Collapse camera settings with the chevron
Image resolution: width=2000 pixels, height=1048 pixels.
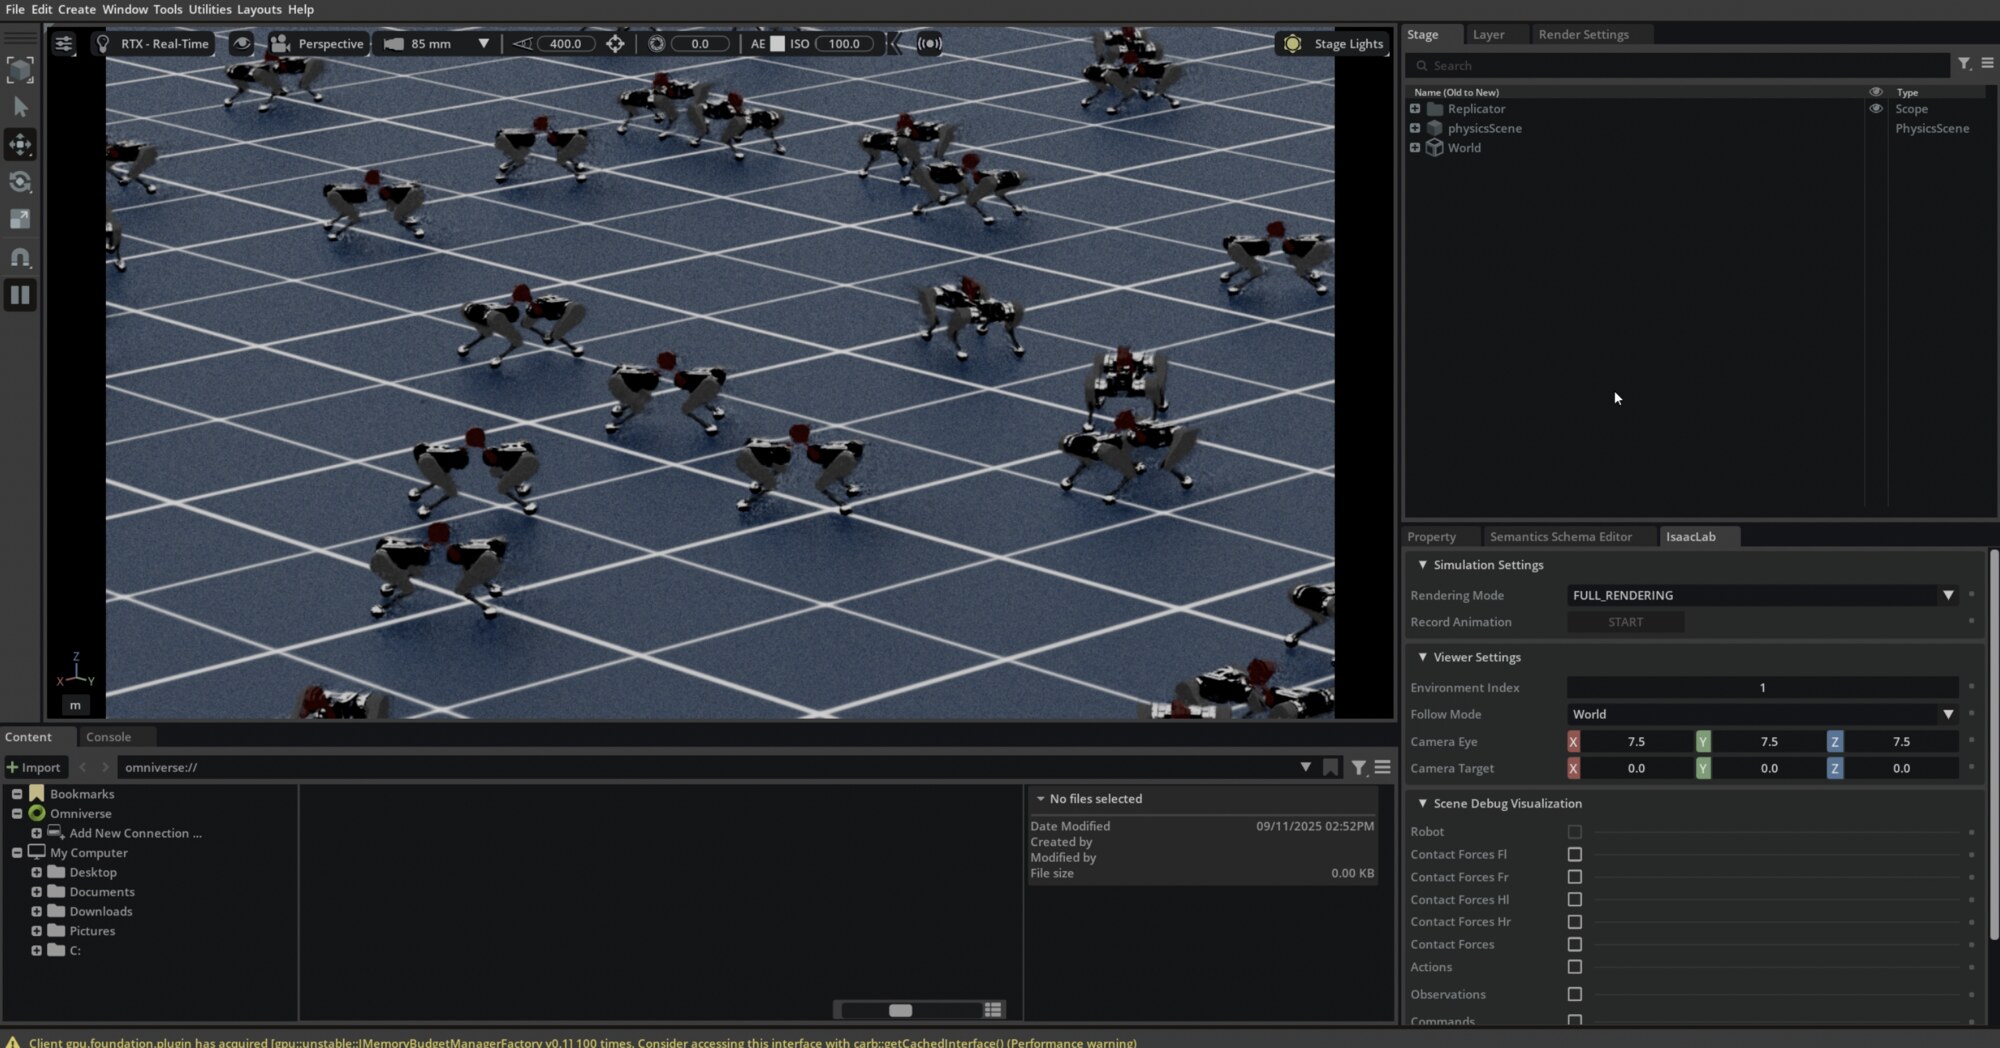tap(895, 44)
